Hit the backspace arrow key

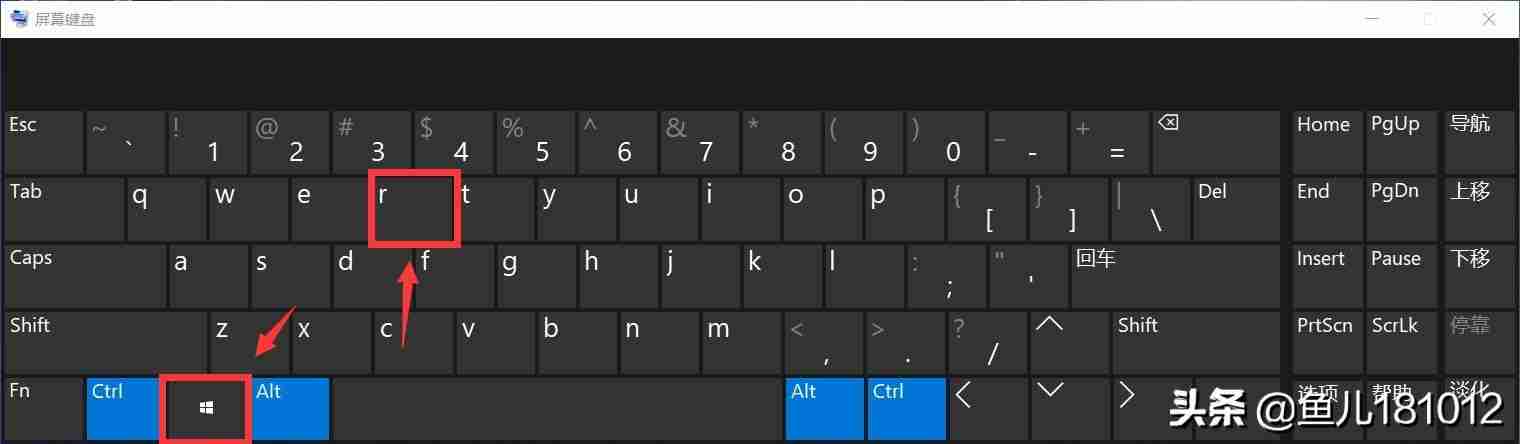[x=1216, y=141]
